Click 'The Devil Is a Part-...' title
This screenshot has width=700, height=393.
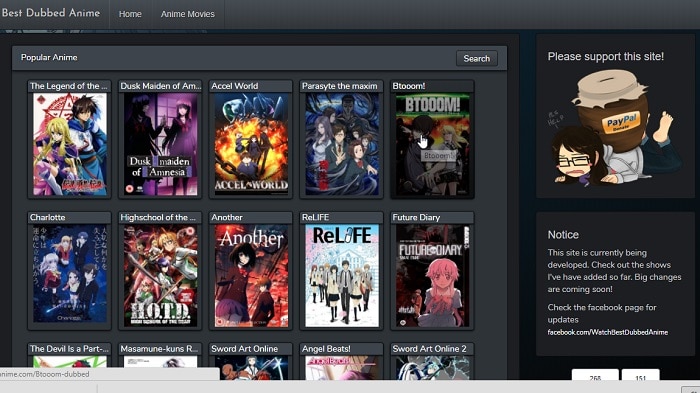click(x=69, y=349)
